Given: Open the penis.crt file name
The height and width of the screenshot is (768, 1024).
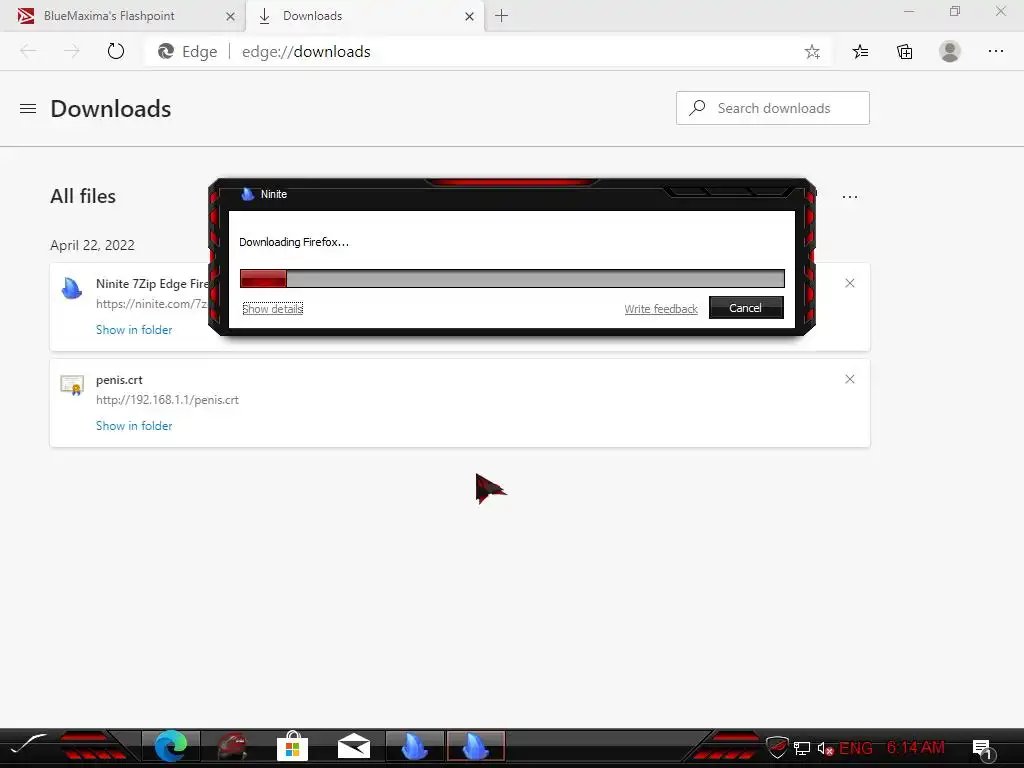Looking at the screenshot, I should point(119,379).
